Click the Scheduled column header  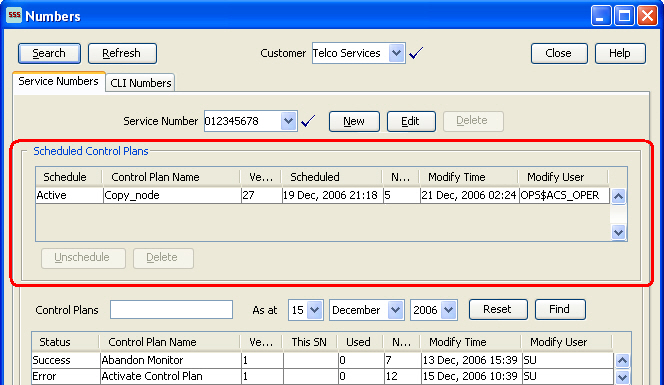click(332, 177)
